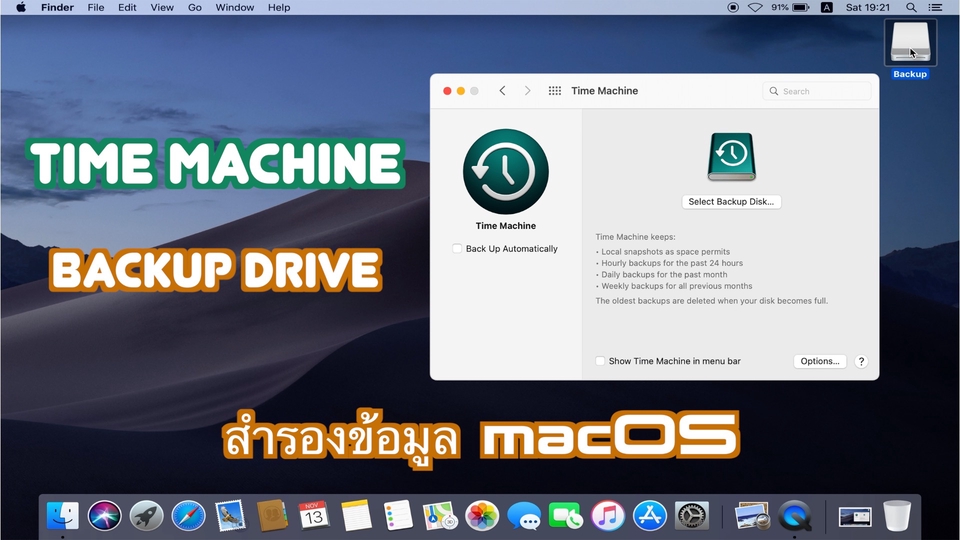Open the Edit menu

(127, 7)
